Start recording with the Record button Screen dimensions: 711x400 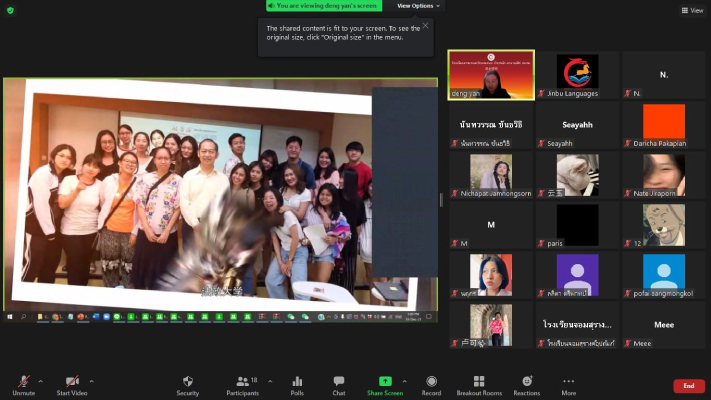[431, 383]
